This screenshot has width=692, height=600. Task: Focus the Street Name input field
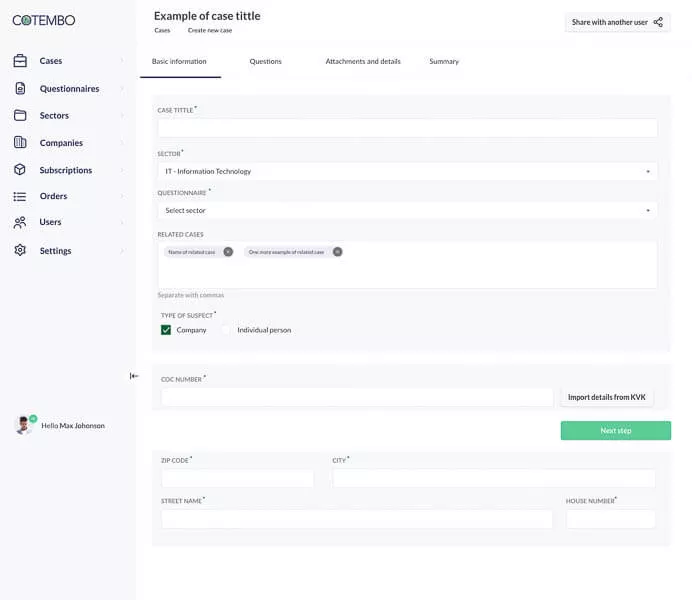[x=357, y=519]
